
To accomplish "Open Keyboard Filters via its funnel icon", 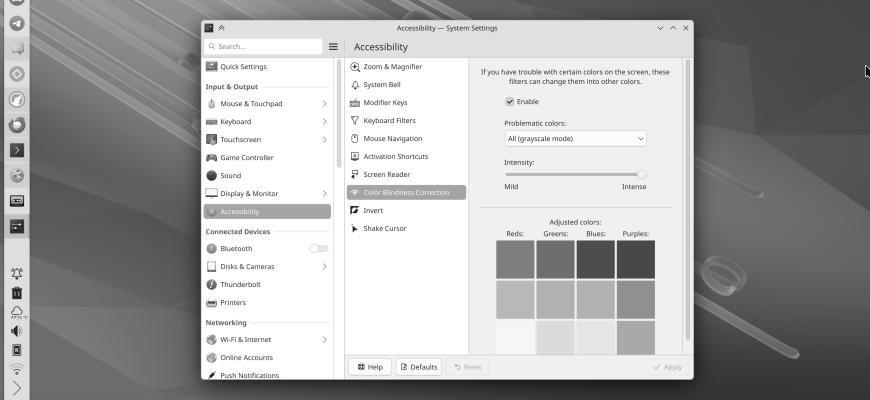I will [x=355, y=121].
